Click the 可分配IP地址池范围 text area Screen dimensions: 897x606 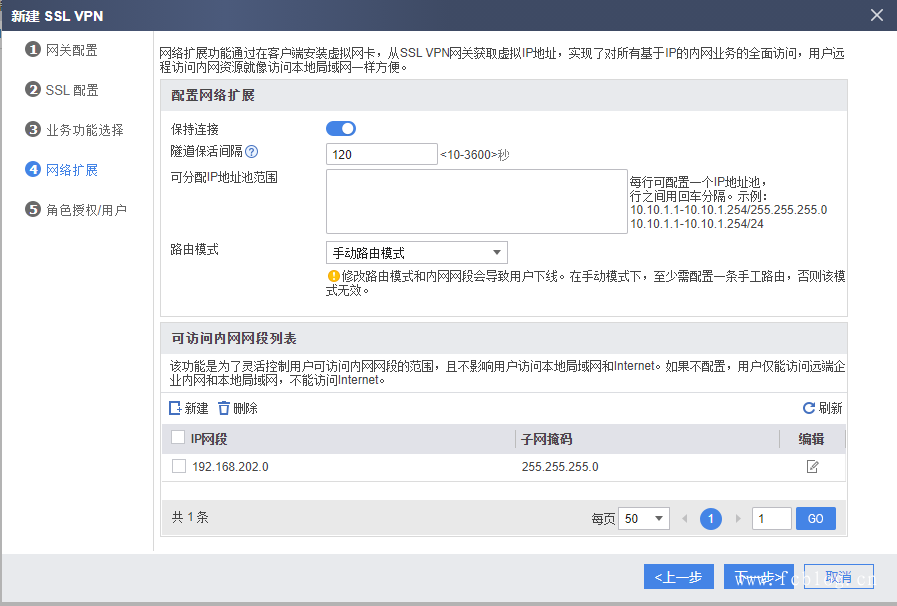477,201
